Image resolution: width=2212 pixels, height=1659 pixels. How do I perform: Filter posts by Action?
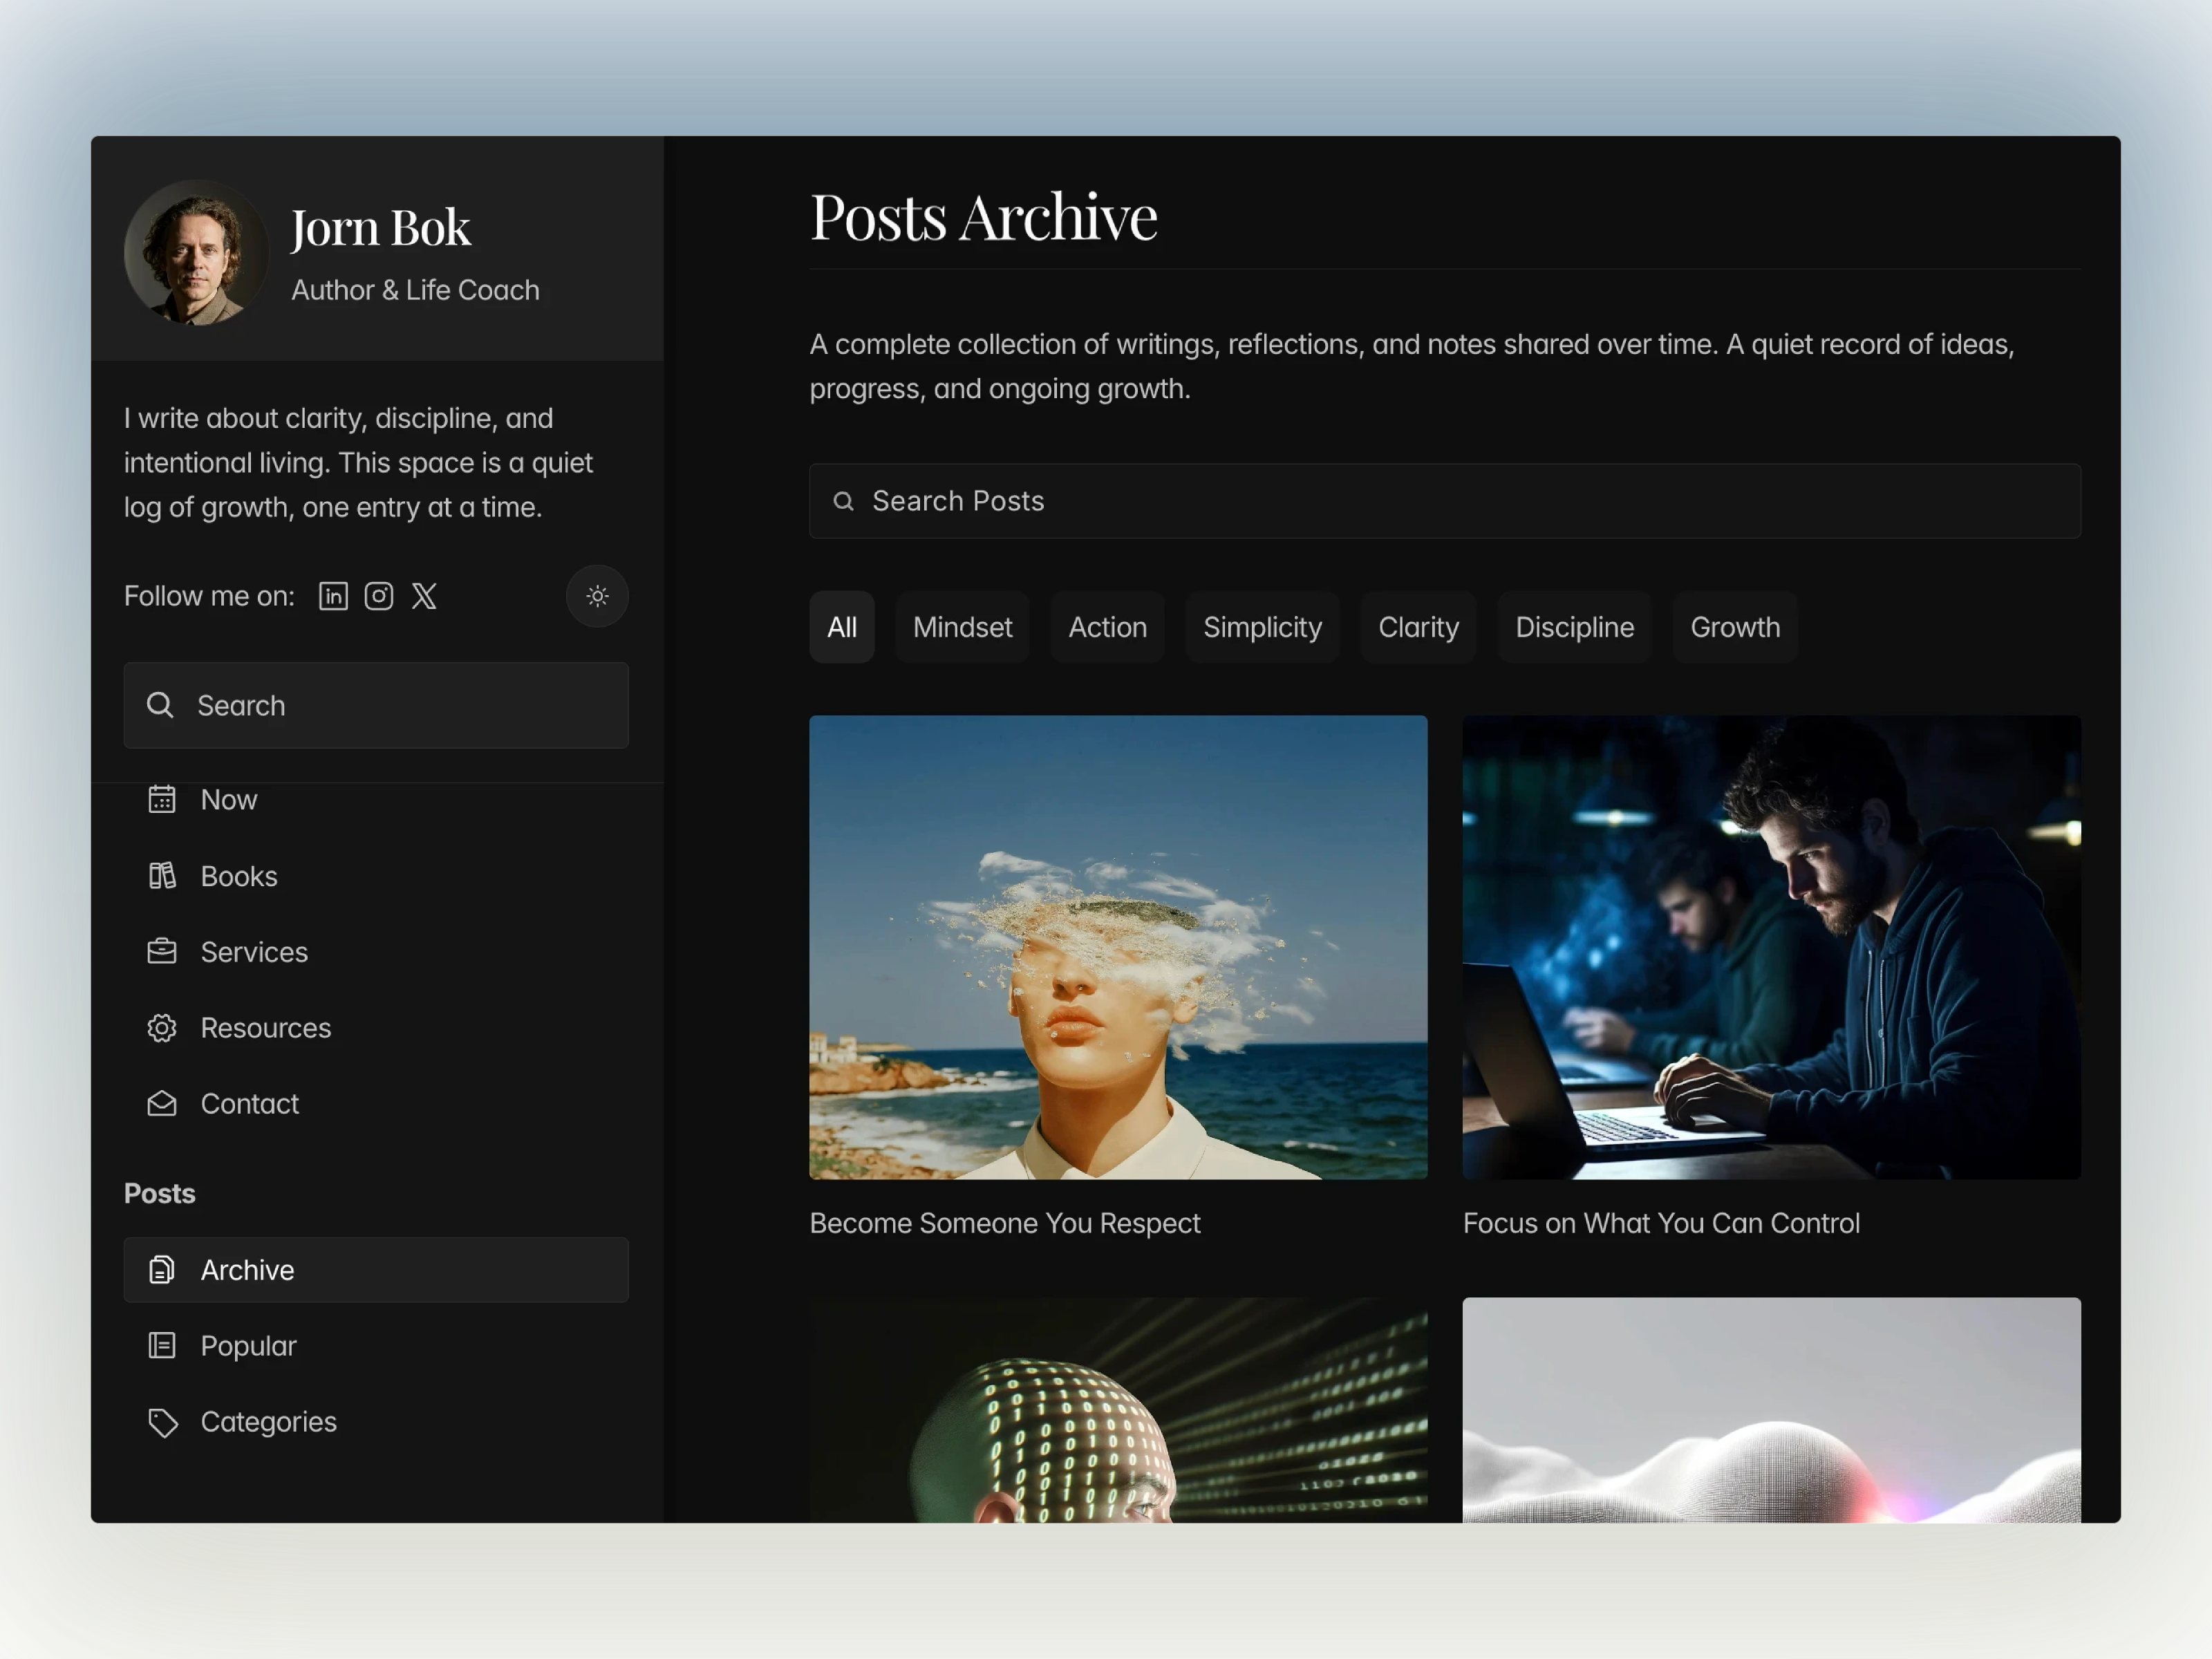[1107, 627]
